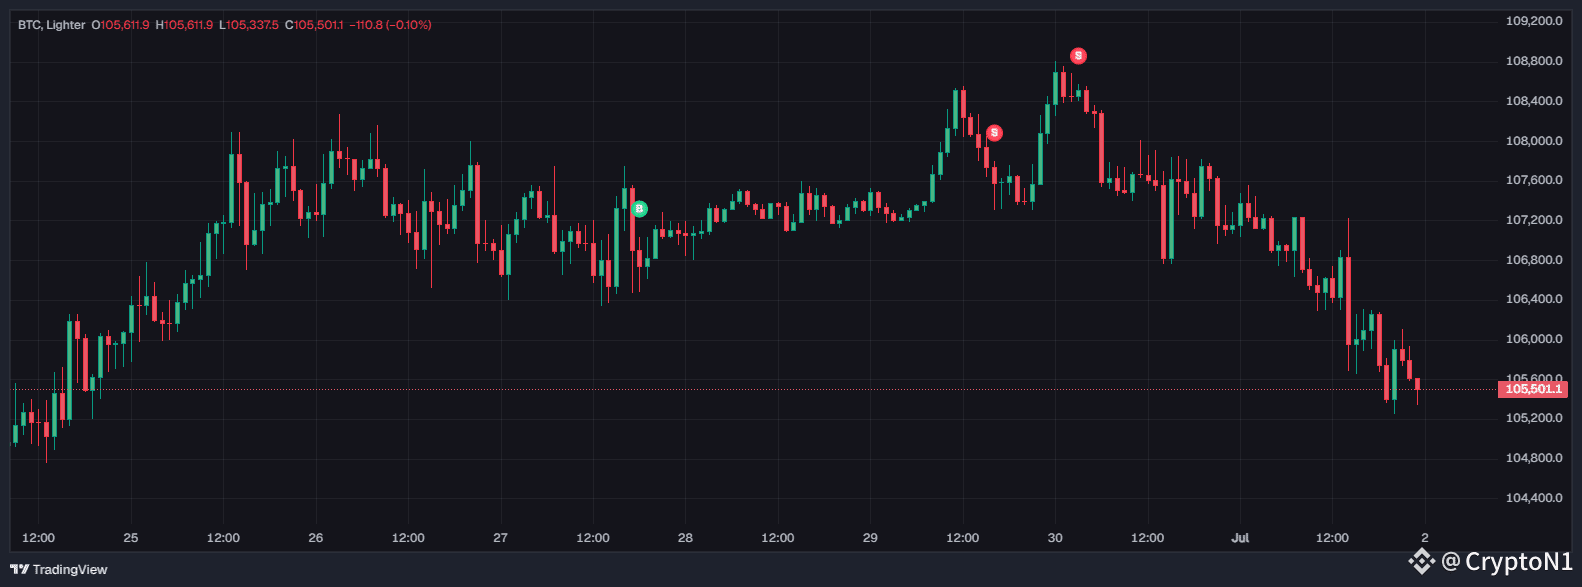Click the 109,200.0 price axis label
Screen dimensions: 1582x587
1534,21
